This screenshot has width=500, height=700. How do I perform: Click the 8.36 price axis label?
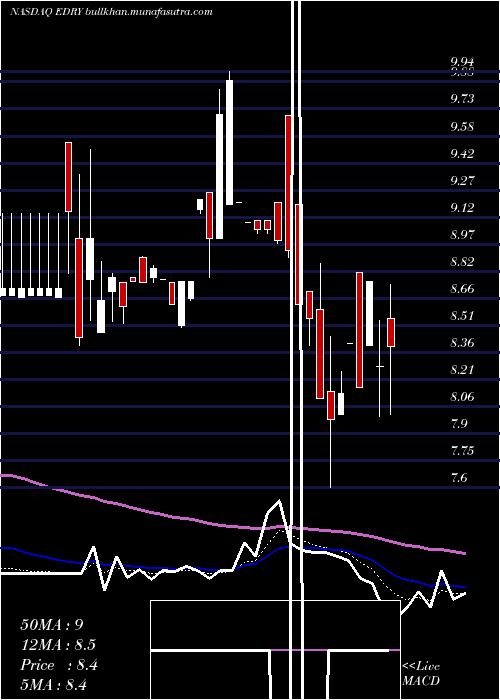point(462,343)
